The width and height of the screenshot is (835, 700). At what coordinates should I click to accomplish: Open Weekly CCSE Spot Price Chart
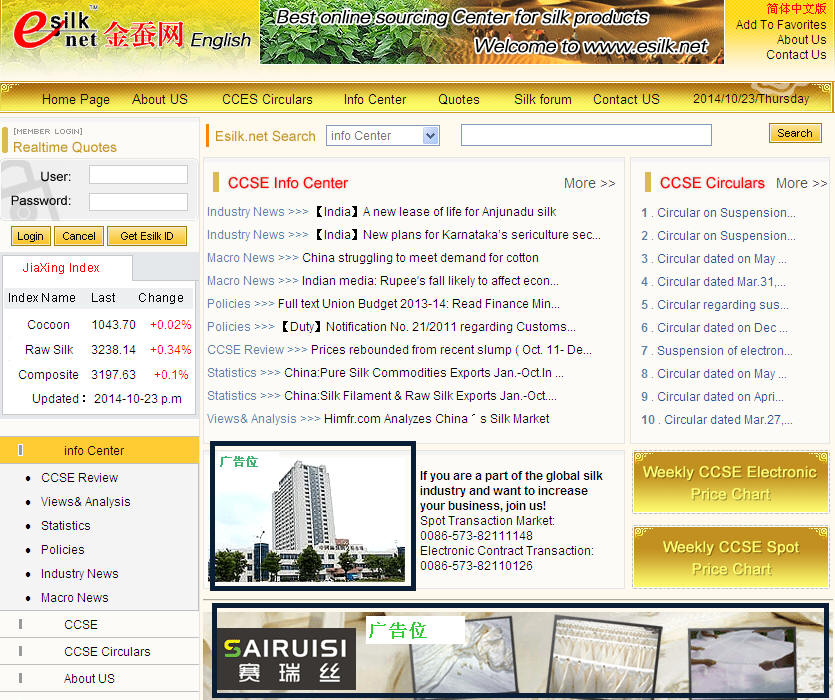730,558
